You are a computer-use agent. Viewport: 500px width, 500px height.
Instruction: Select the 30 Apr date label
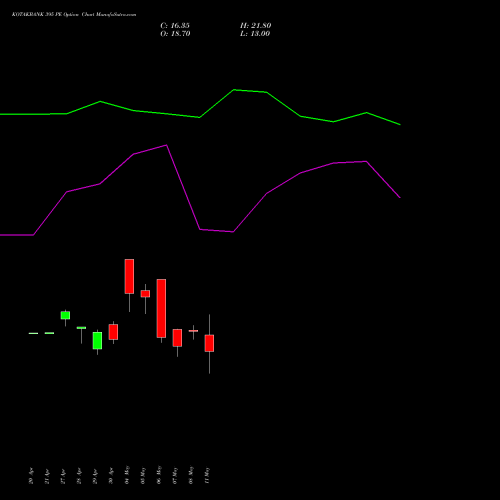[x=111, y=476]
